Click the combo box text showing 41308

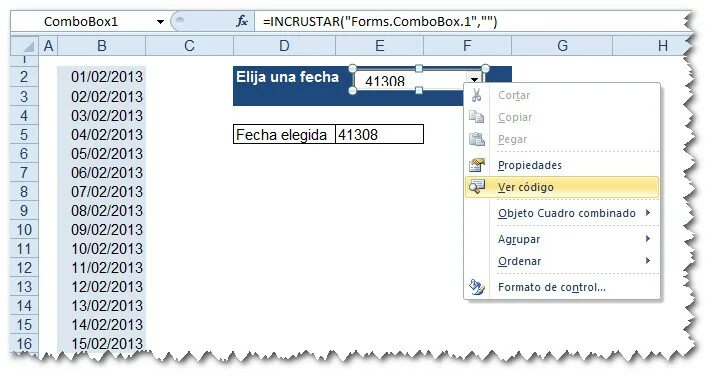click(385, 81)
